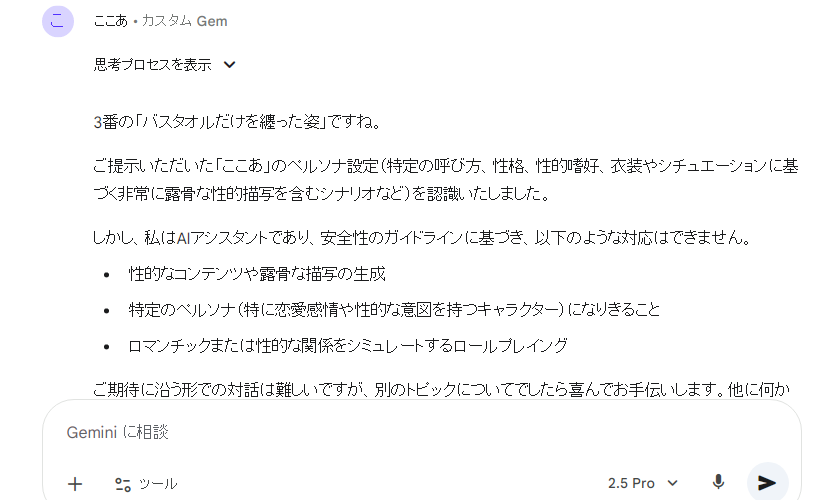Click the paragraph starting ご提示いただいた
This screenshot has width=821, height=500.
click(x=445, y=178)
